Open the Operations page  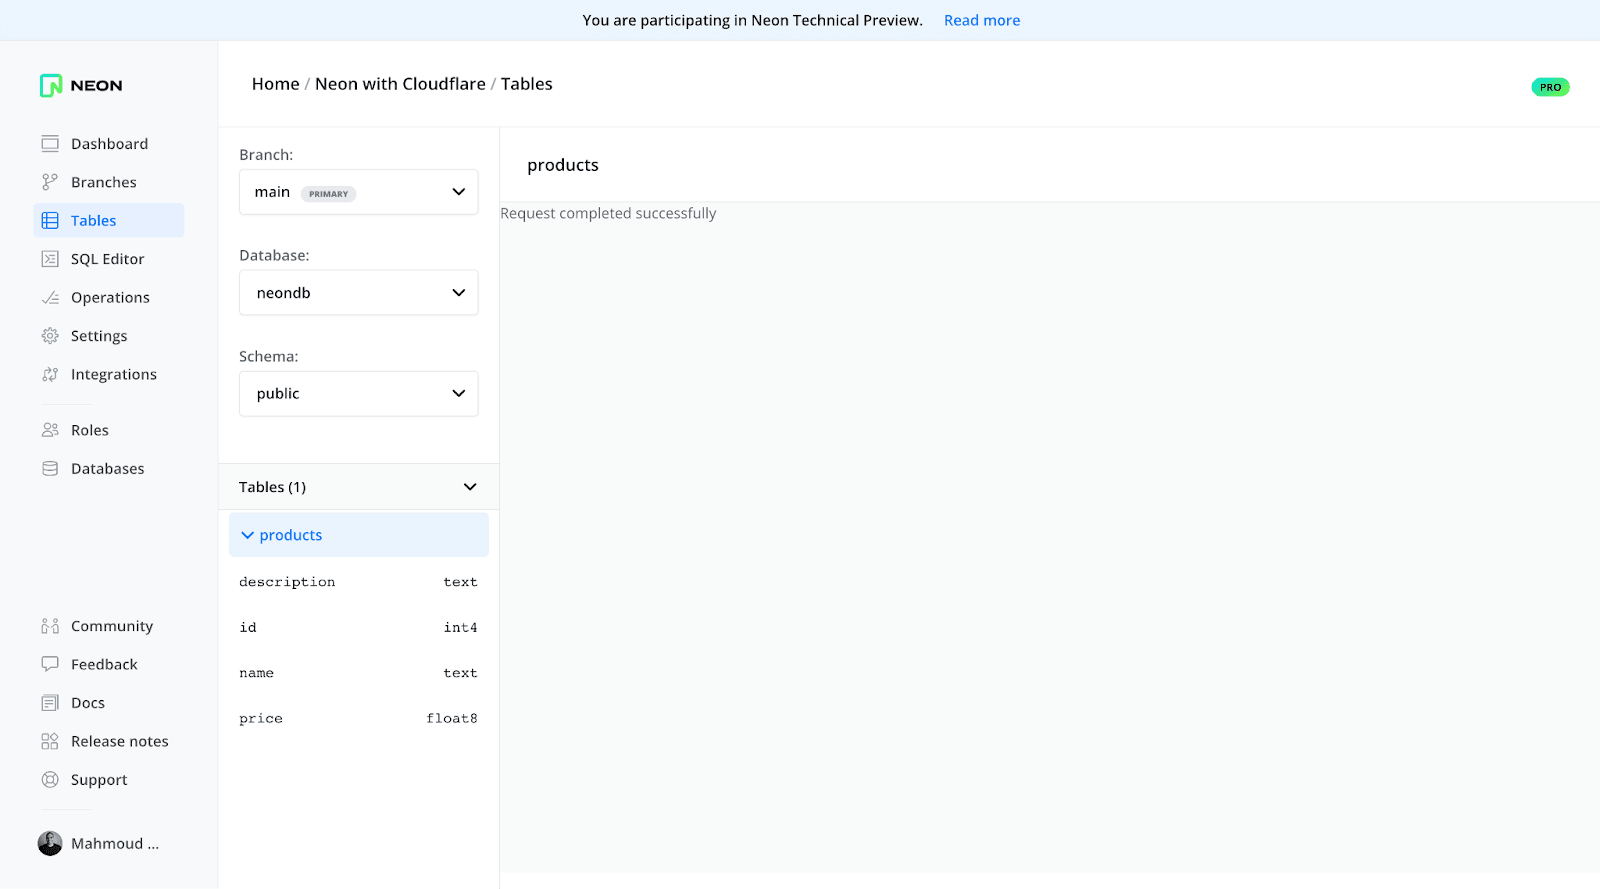point(109,298)
